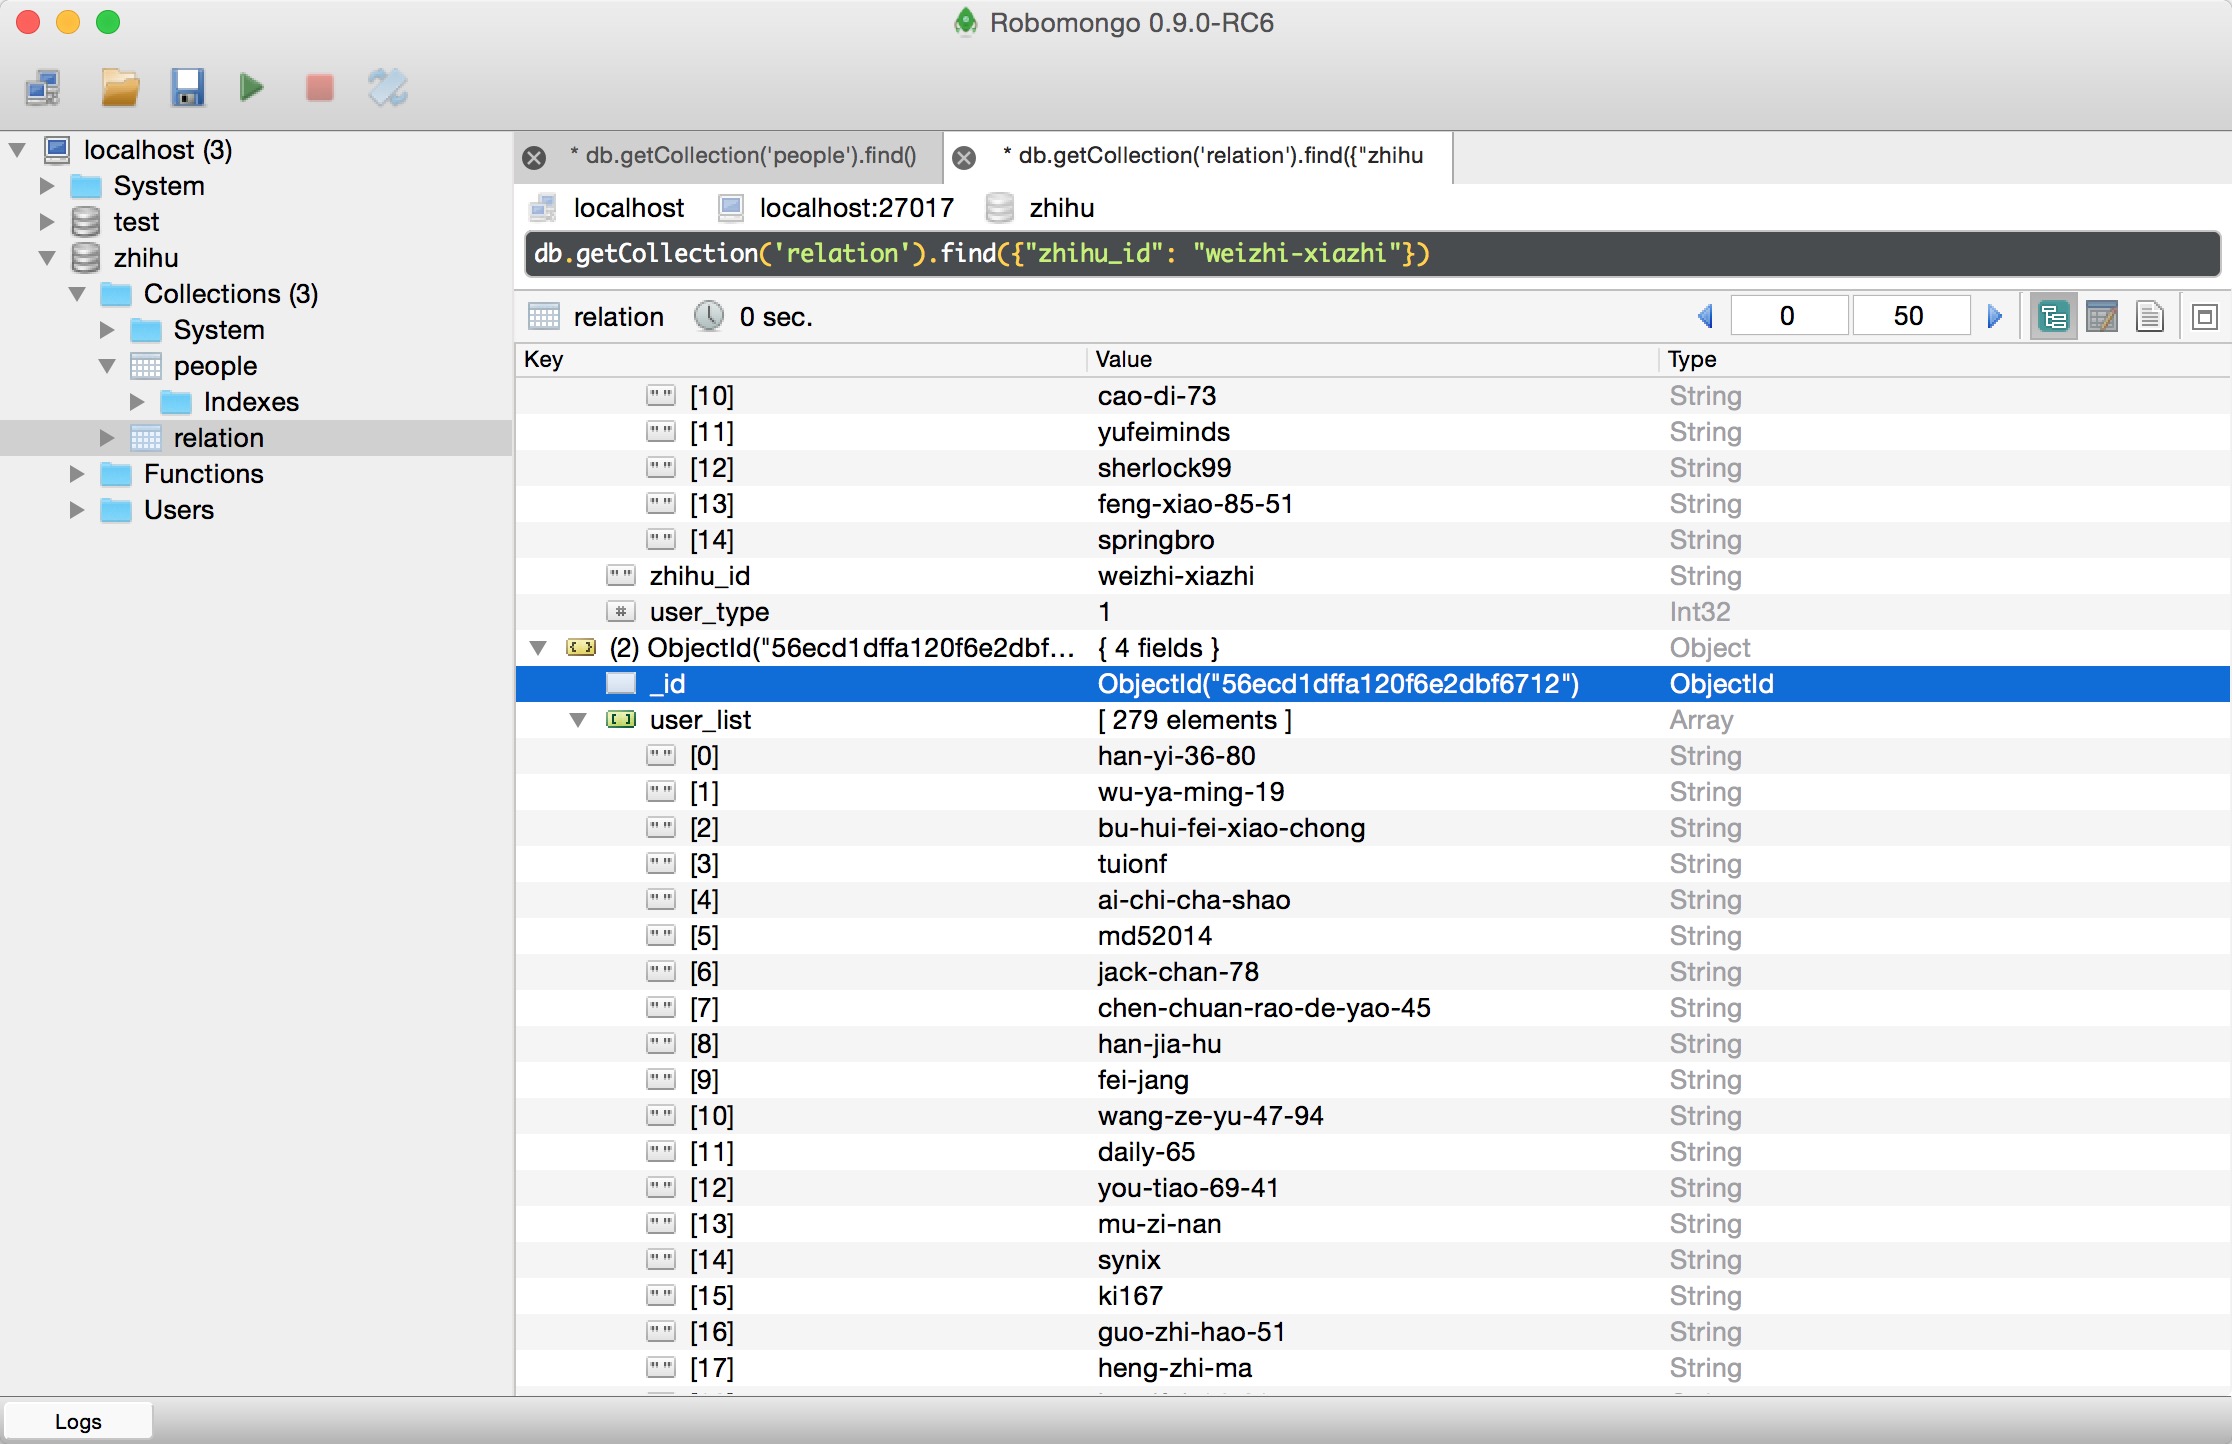Switch results to text view mode
This screenshot has width=2232, height=1444.
tap(2149, 317)
